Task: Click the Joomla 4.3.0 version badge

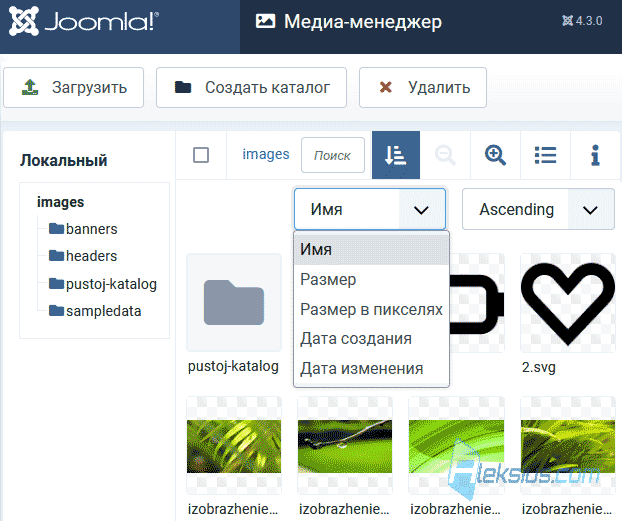Action: click(x=582, y=21)
